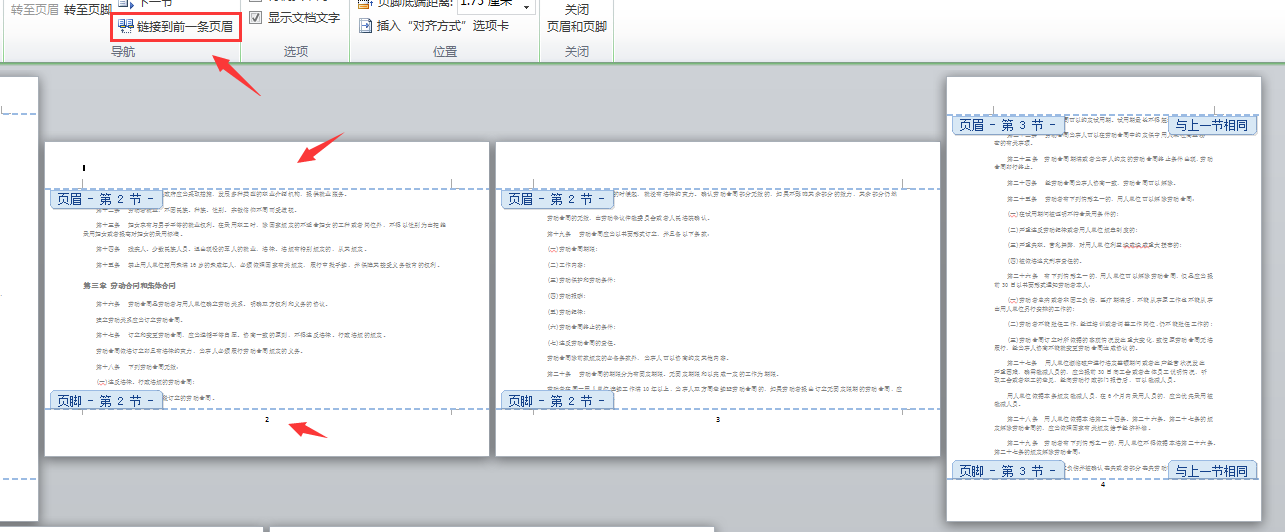Click 页脚 - 第 2 节 tag on page 3

558,401
